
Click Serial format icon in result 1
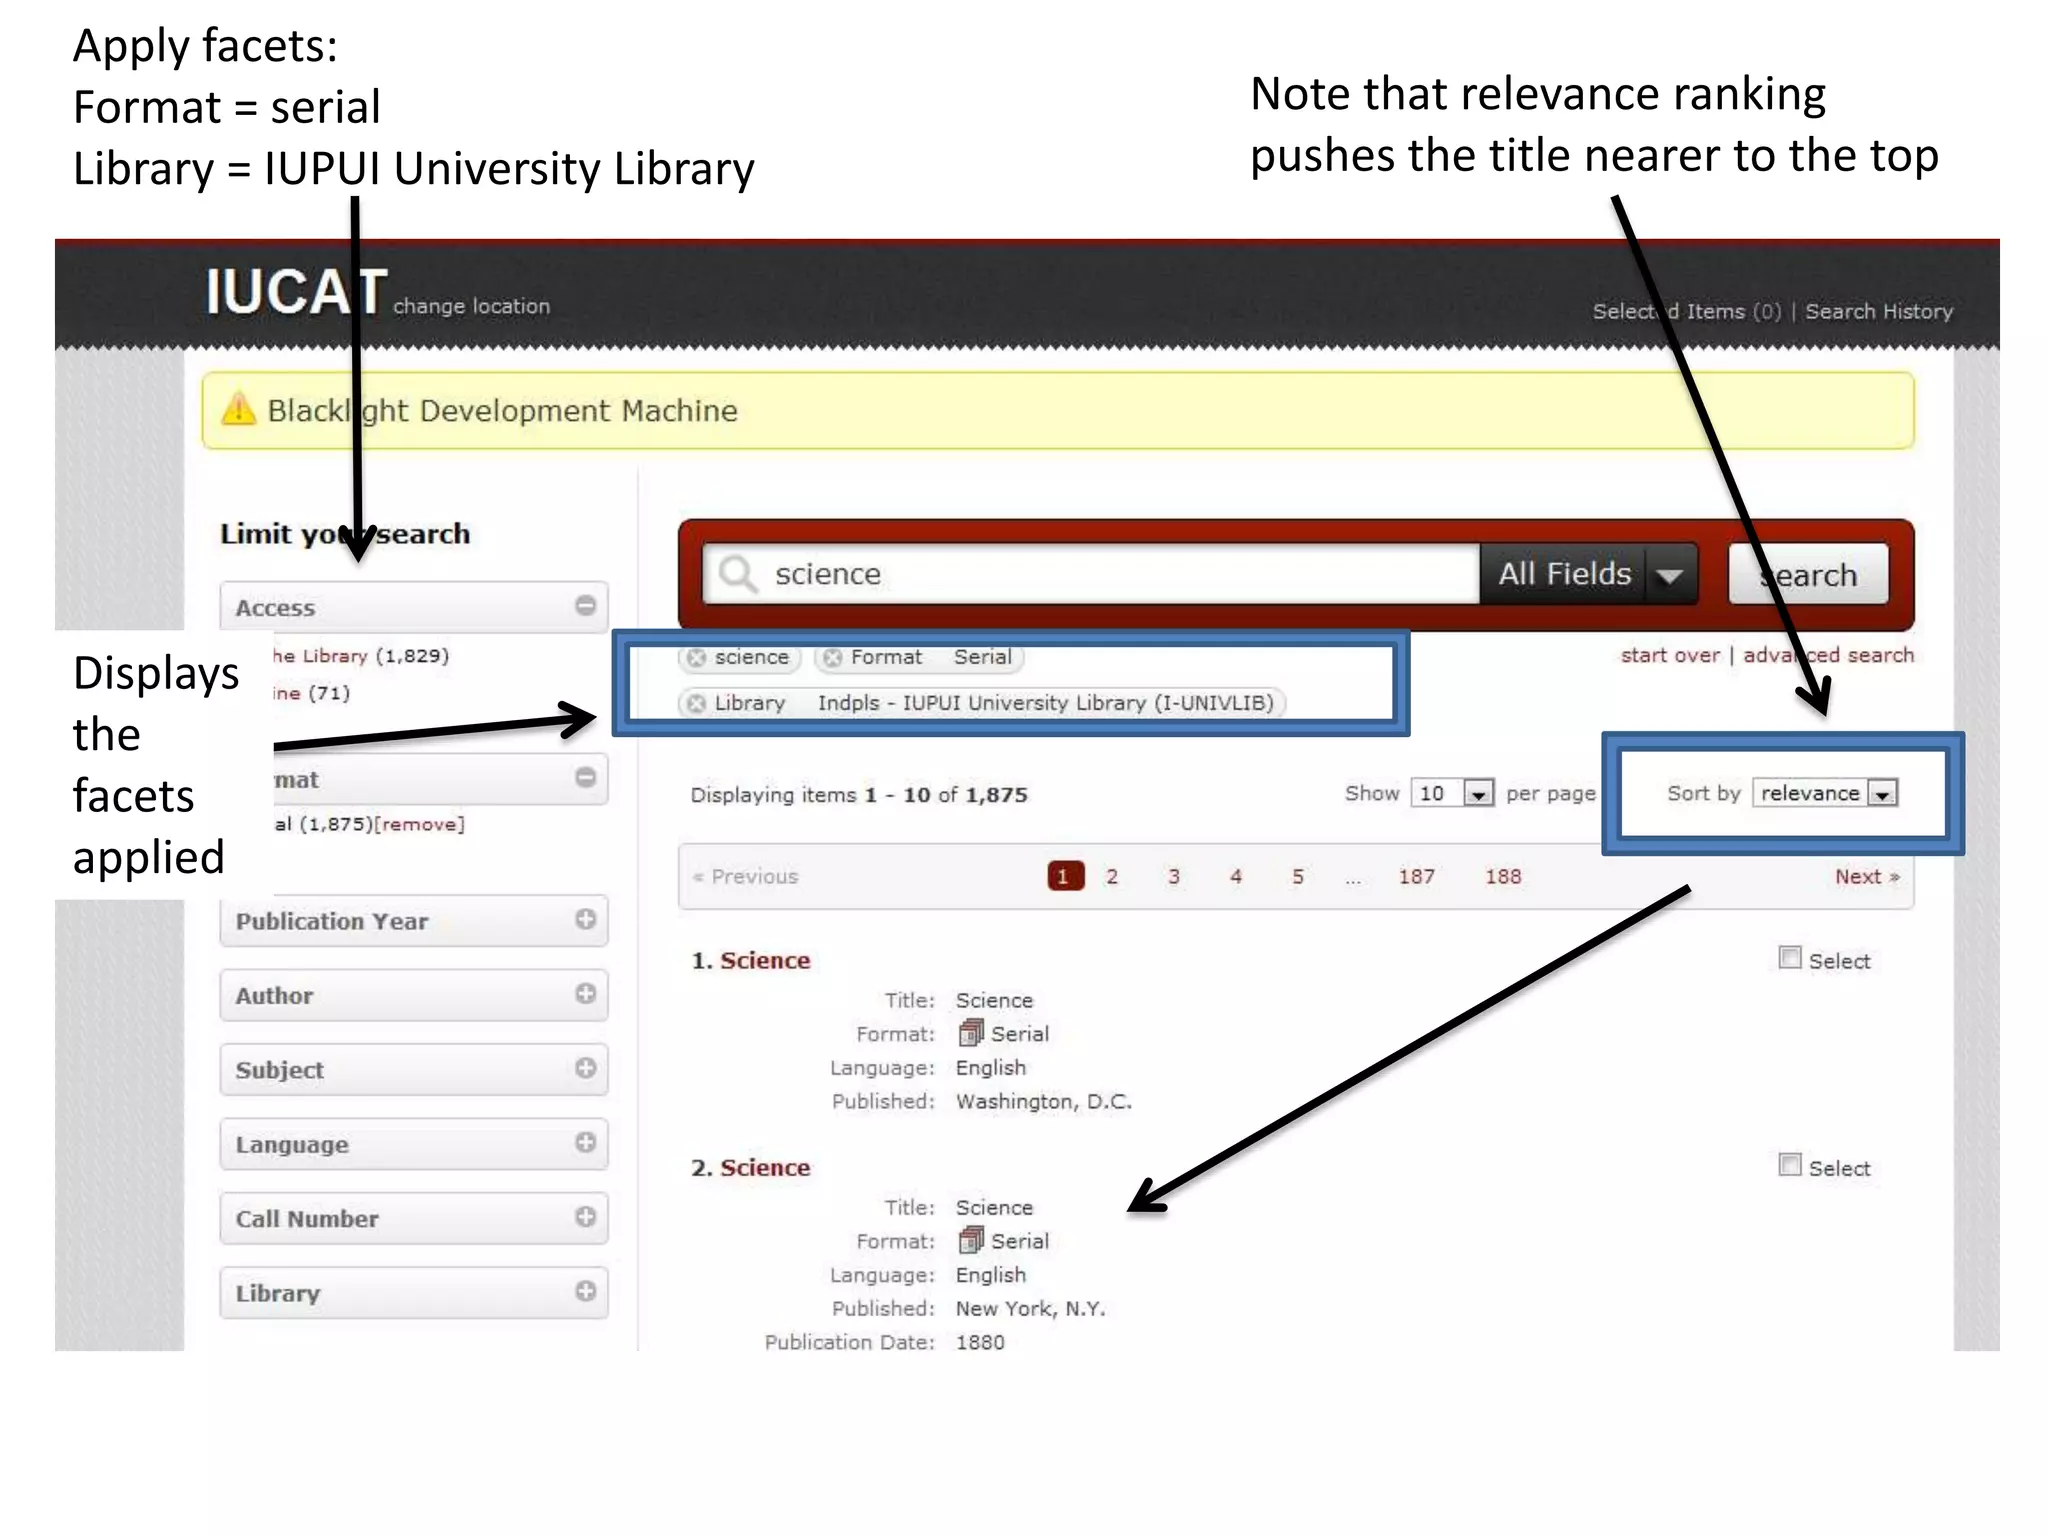(x=971, y=1032)
